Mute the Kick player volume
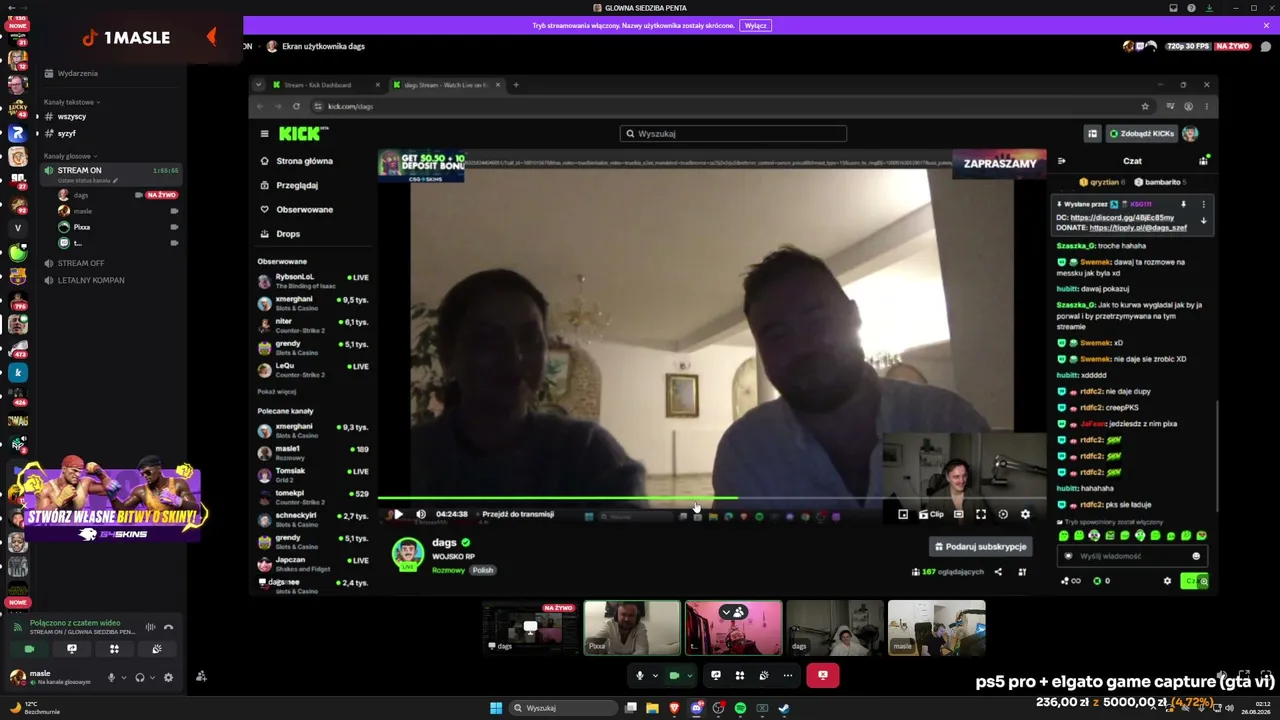 click(421, 514)
